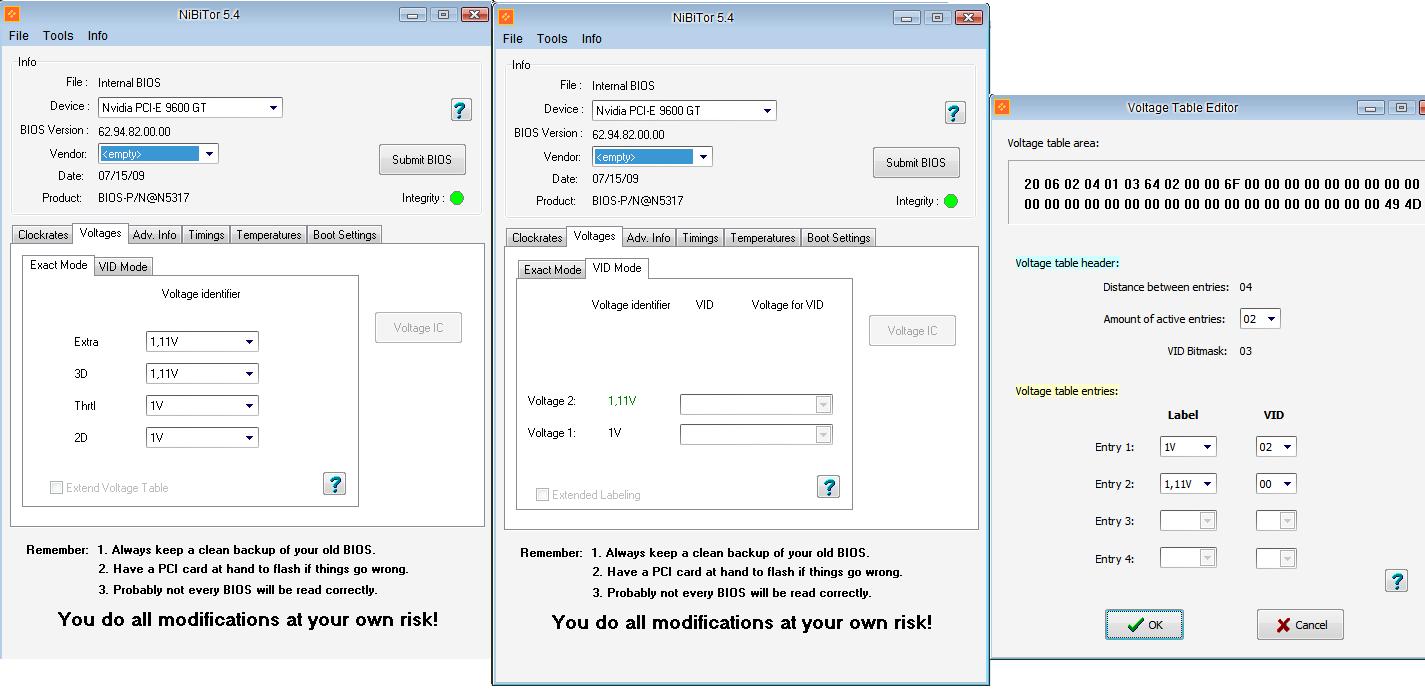Screen dimensions: 1425x696
Task: Open Info menu in middle window
Action: point(592,39)
